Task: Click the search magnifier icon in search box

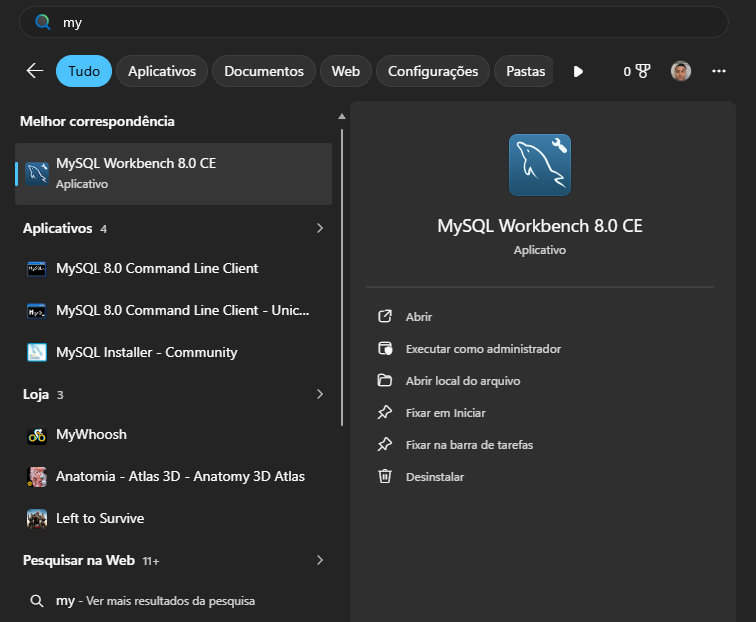Action: (x=42, y=22)
